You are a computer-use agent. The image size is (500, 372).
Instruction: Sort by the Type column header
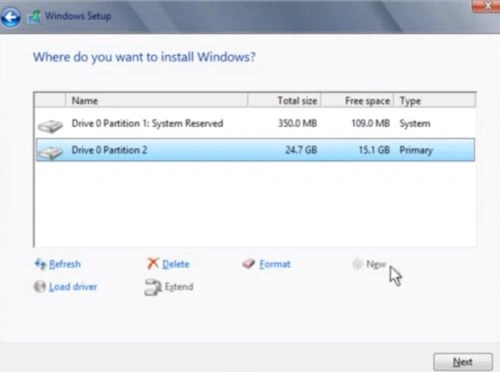(435, 100)
